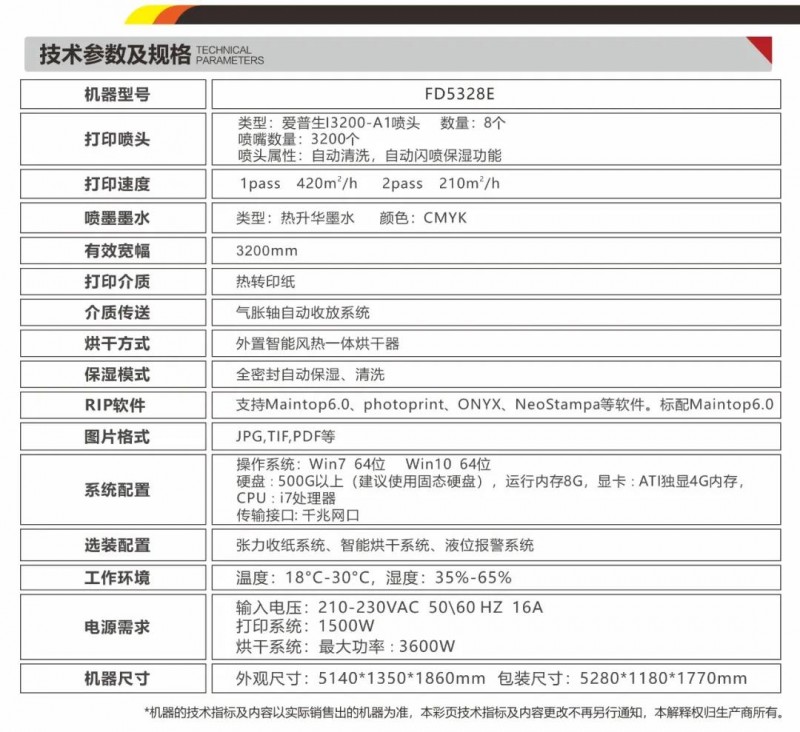Click the 机器尺寸 label cell
This screenshot has width=800, height=732.
point(117,679)
